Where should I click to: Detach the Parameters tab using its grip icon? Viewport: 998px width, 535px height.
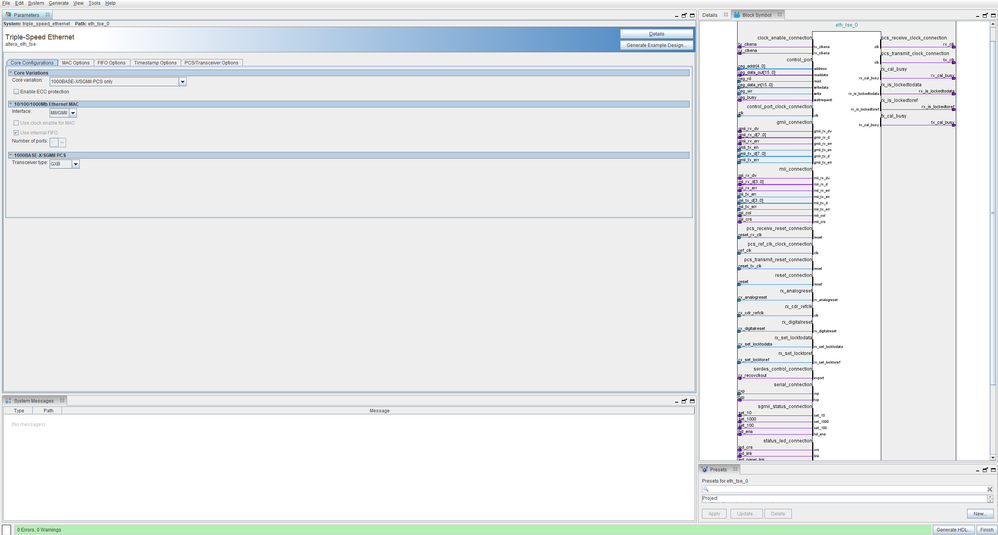tap(47, 15)
